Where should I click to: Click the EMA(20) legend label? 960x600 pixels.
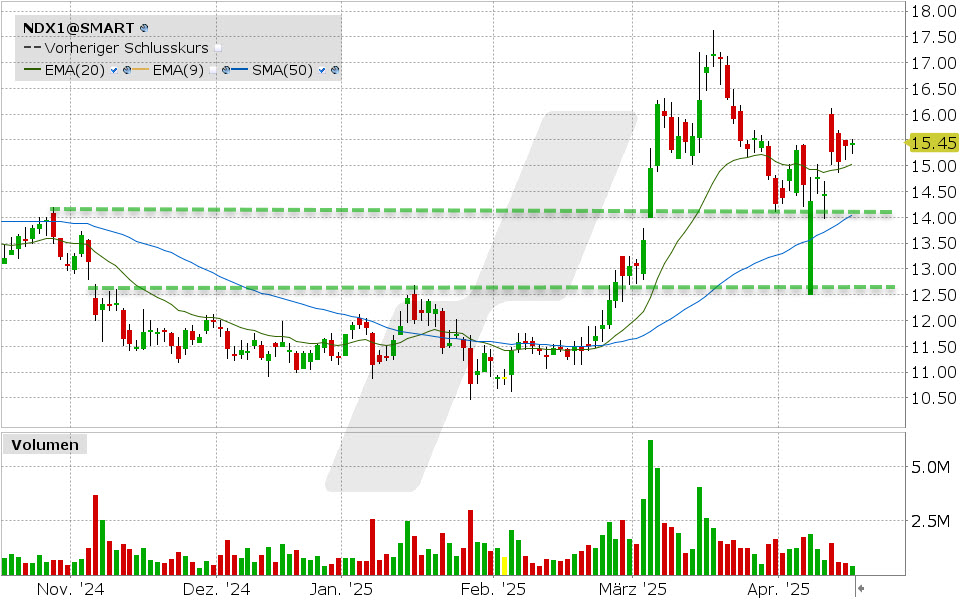coord(75,70)
